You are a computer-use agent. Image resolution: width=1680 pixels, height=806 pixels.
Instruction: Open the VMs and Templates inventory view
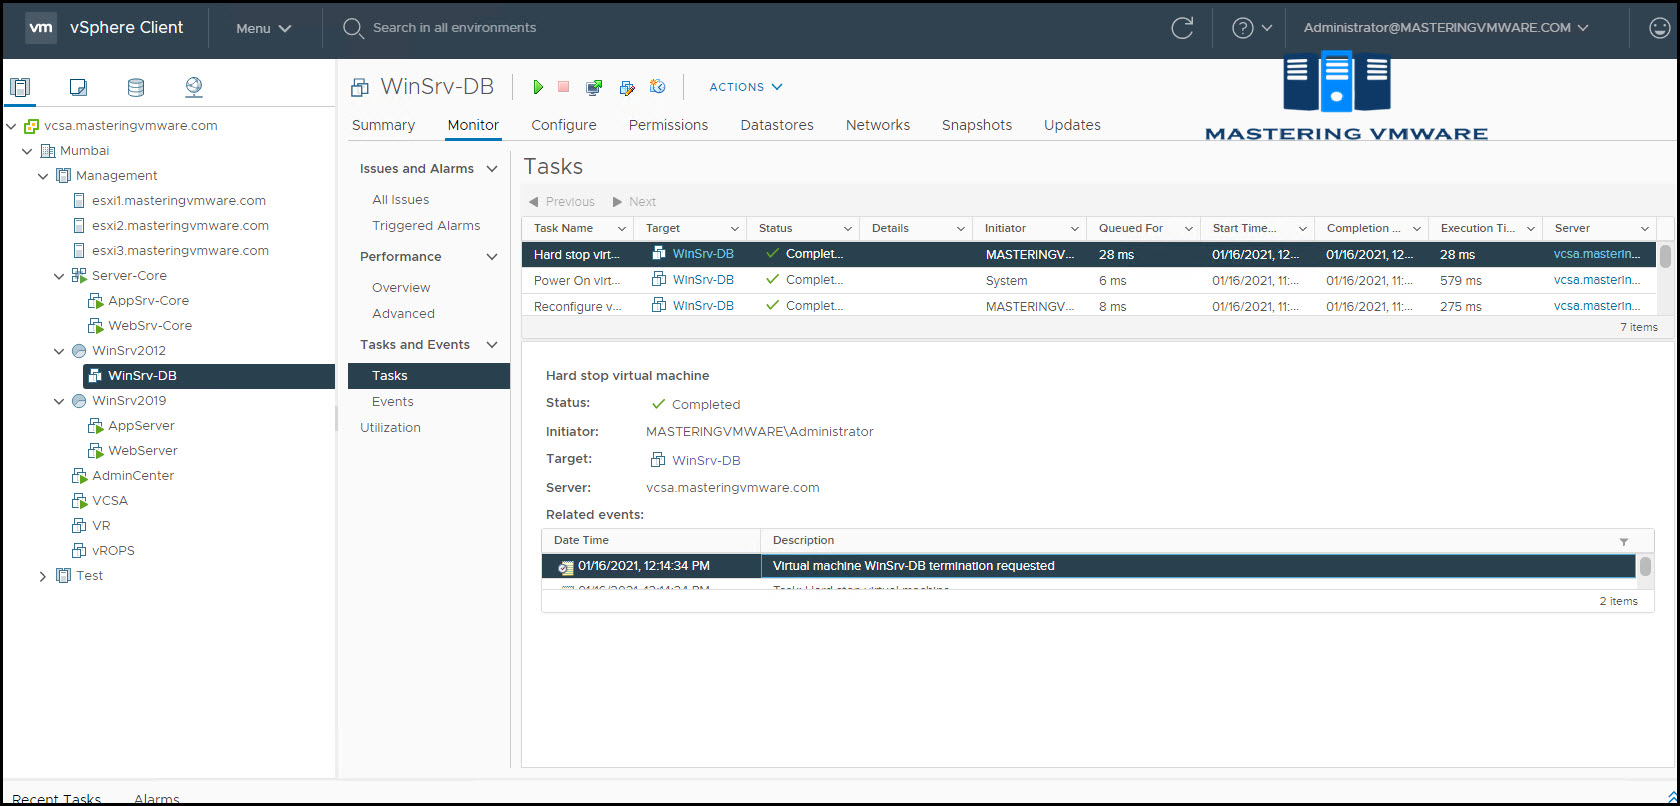click(x=78, y=87)
